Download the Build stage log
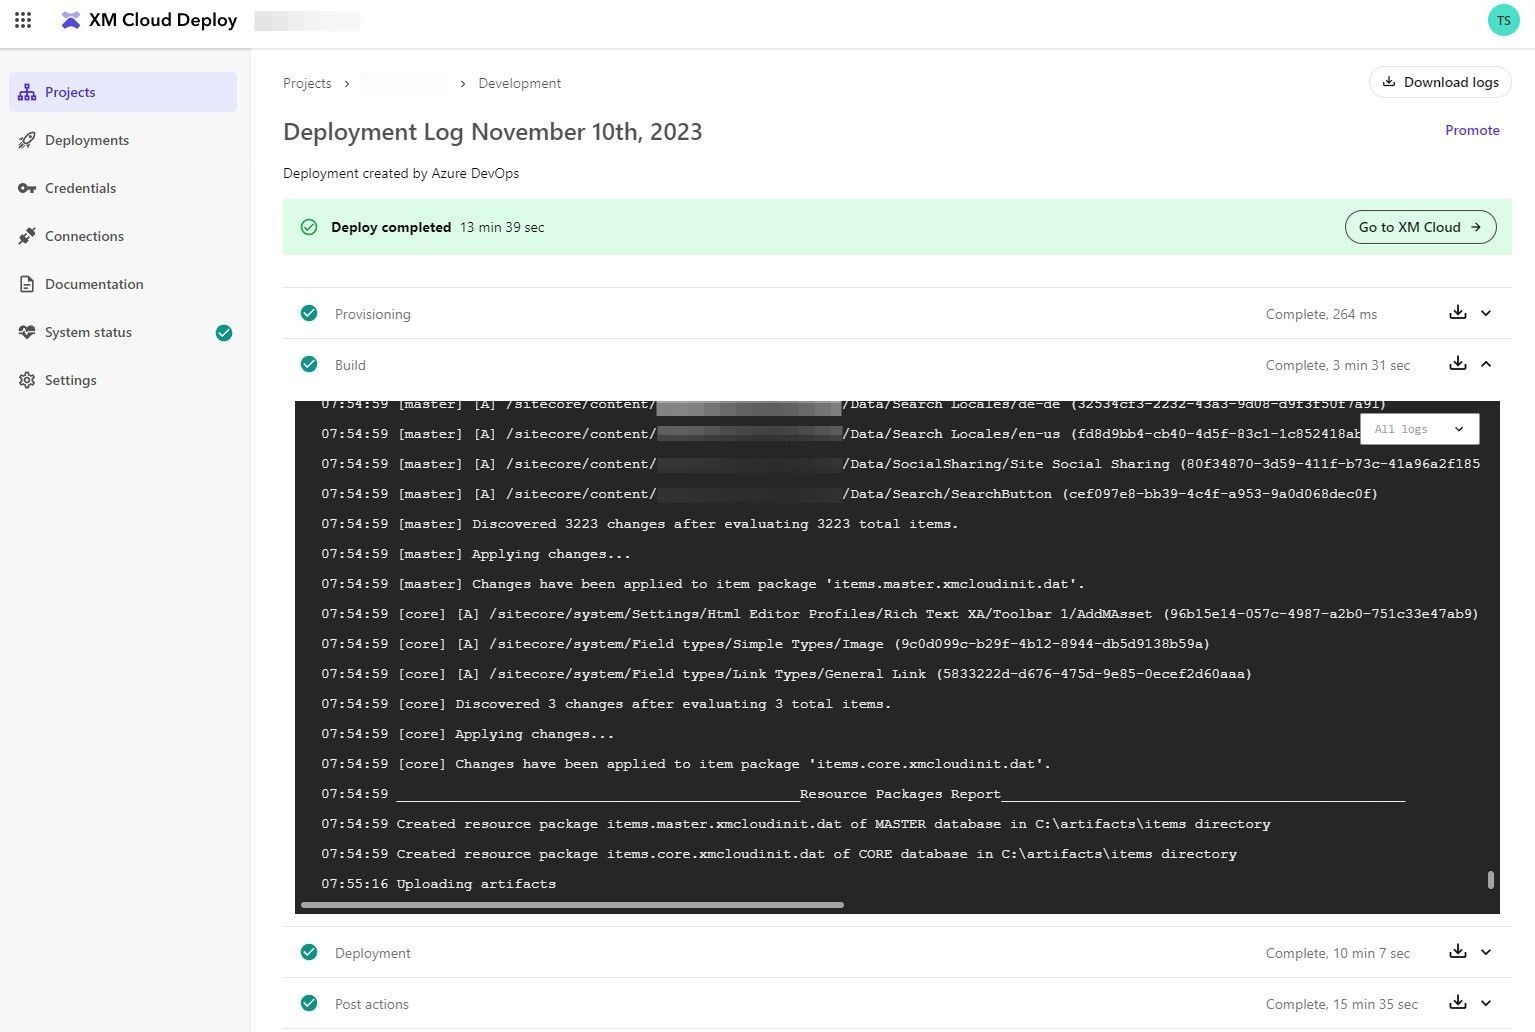 pyautogui.click(x=1458, y=364)
